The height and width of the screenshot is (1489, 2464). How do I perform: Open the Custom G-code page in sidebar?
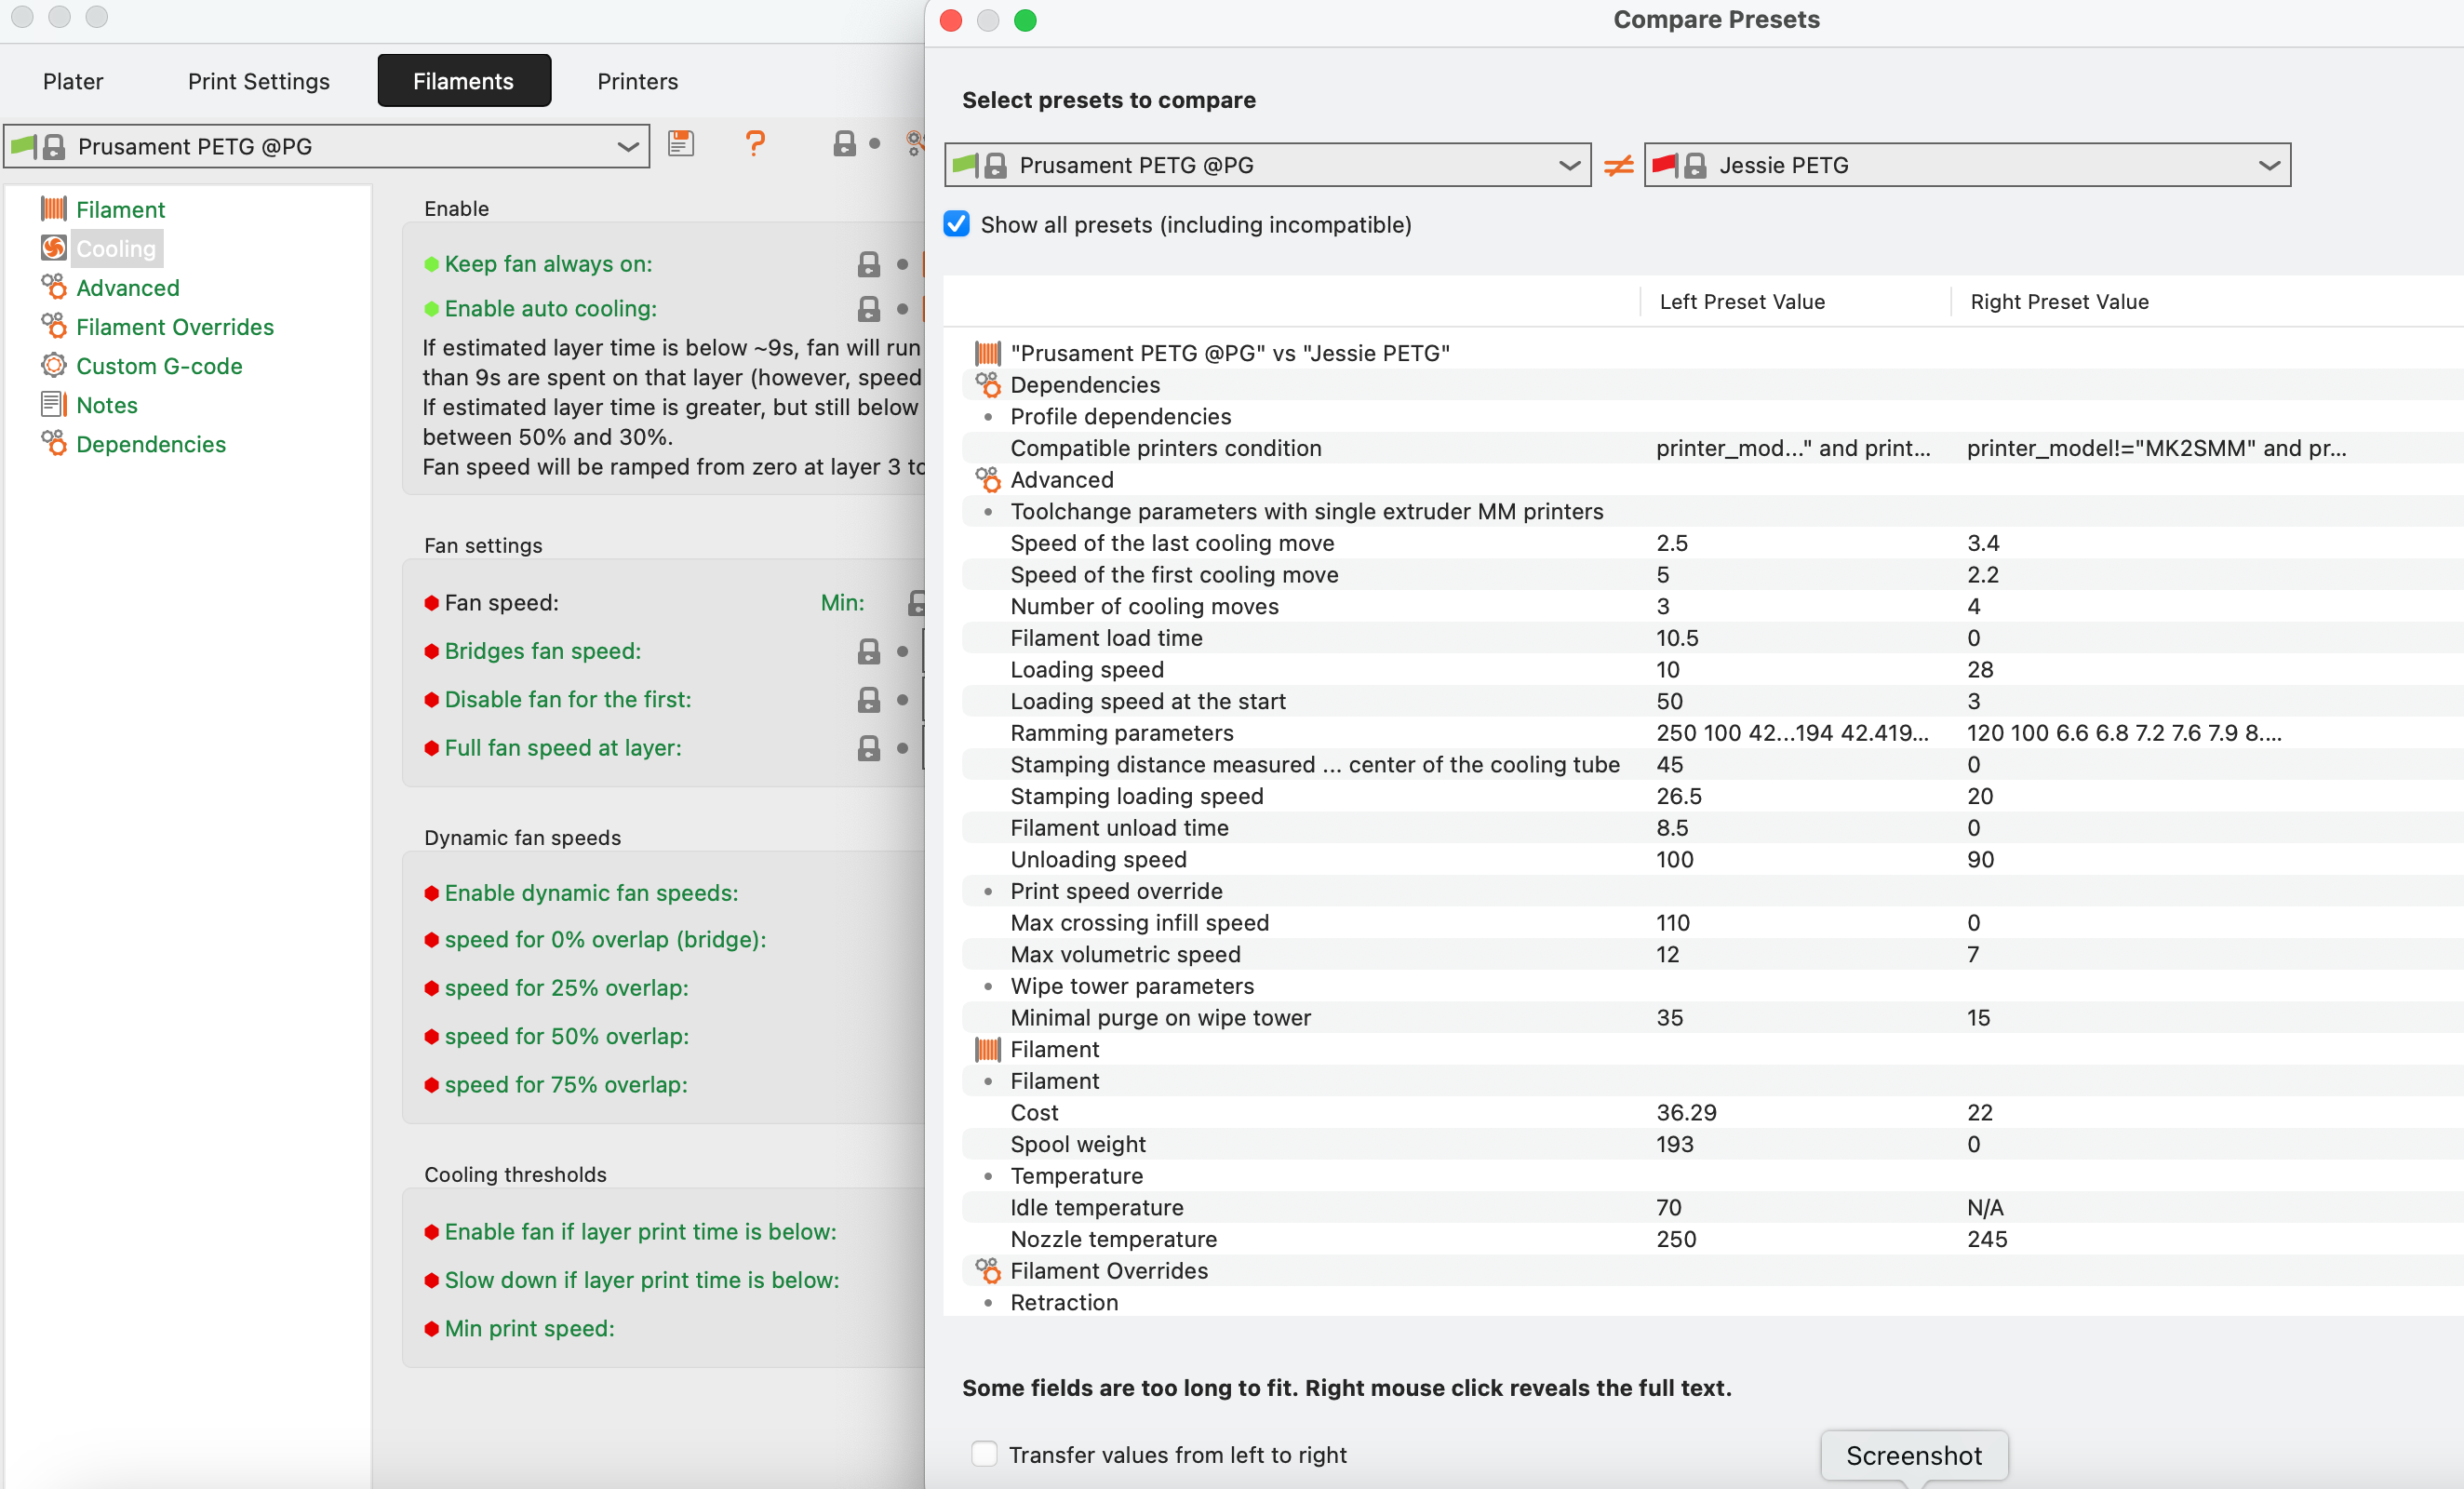(159, 366)
